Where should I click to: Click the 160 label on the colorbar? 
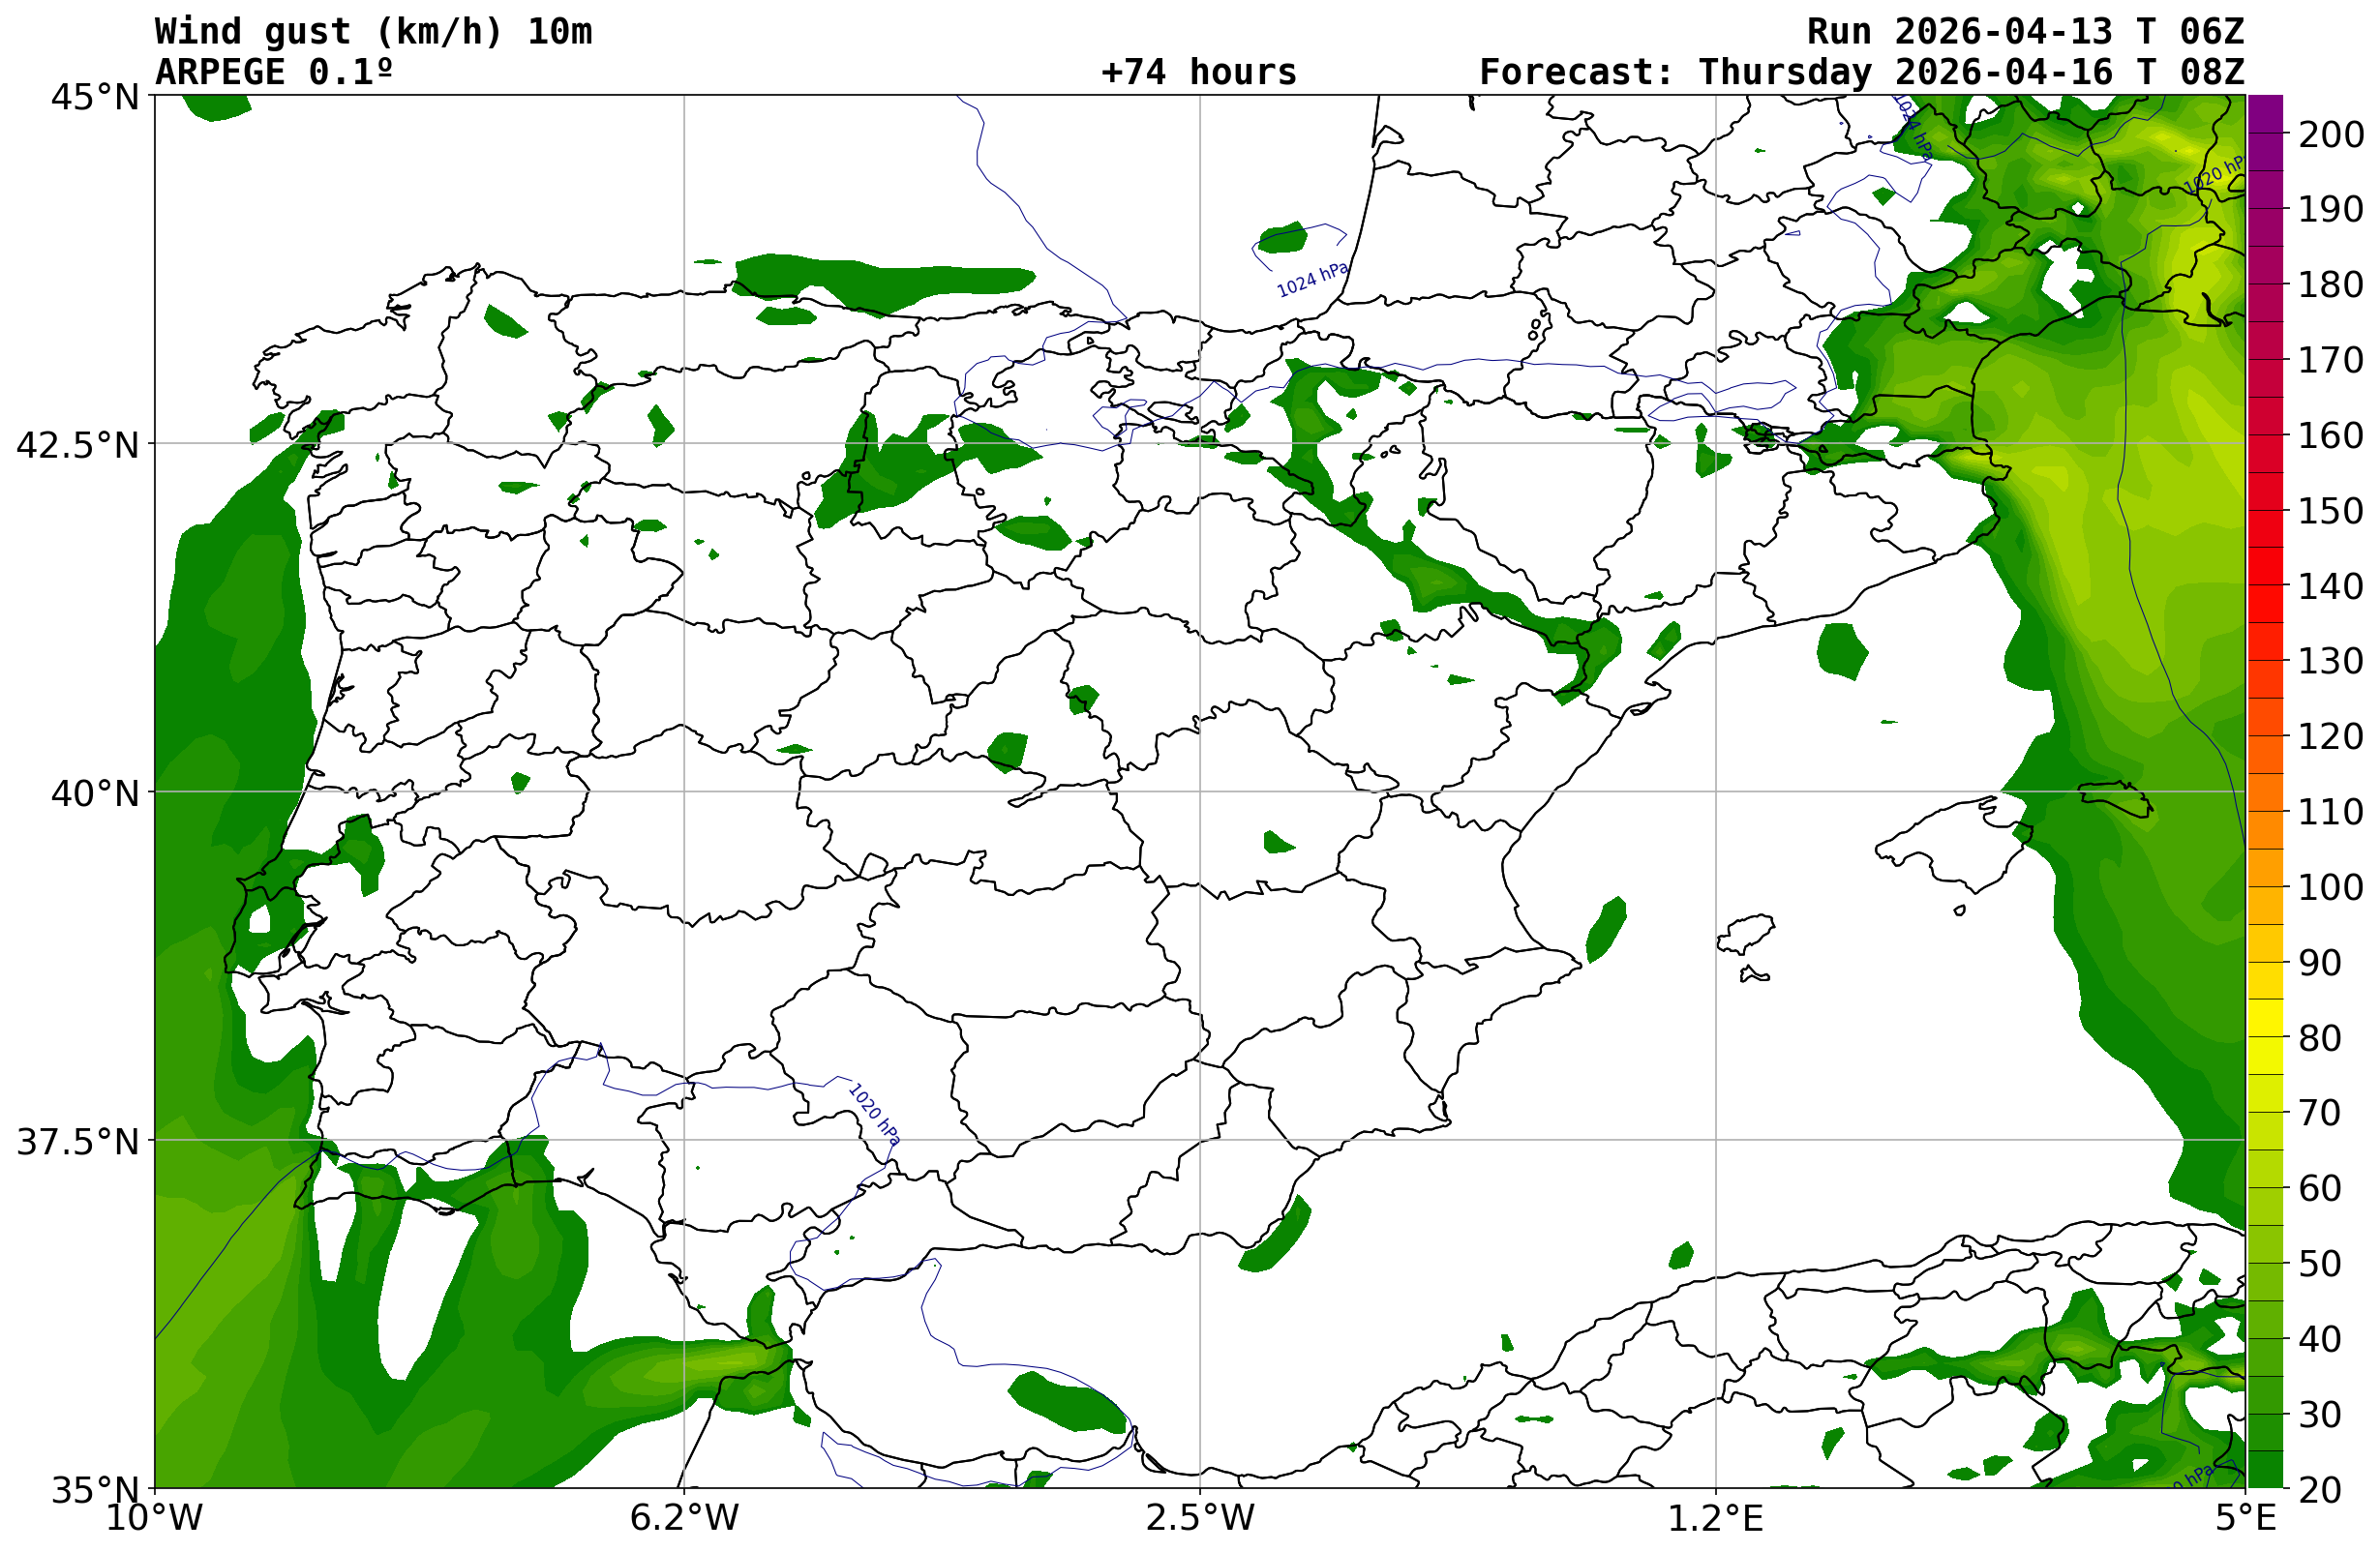coord(2329,435)
